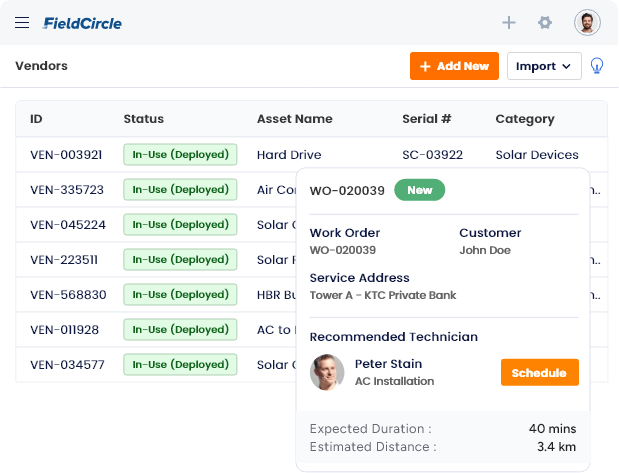
Task: Click Tower A - KTC Private Bank address
Action: (383, 295)
